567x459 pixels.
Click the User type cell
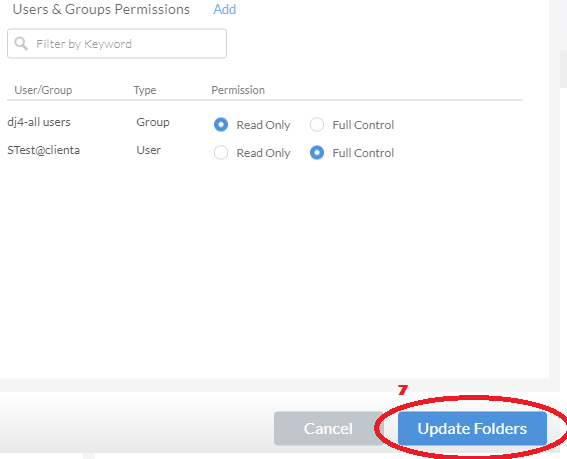[x=148, y=150]
